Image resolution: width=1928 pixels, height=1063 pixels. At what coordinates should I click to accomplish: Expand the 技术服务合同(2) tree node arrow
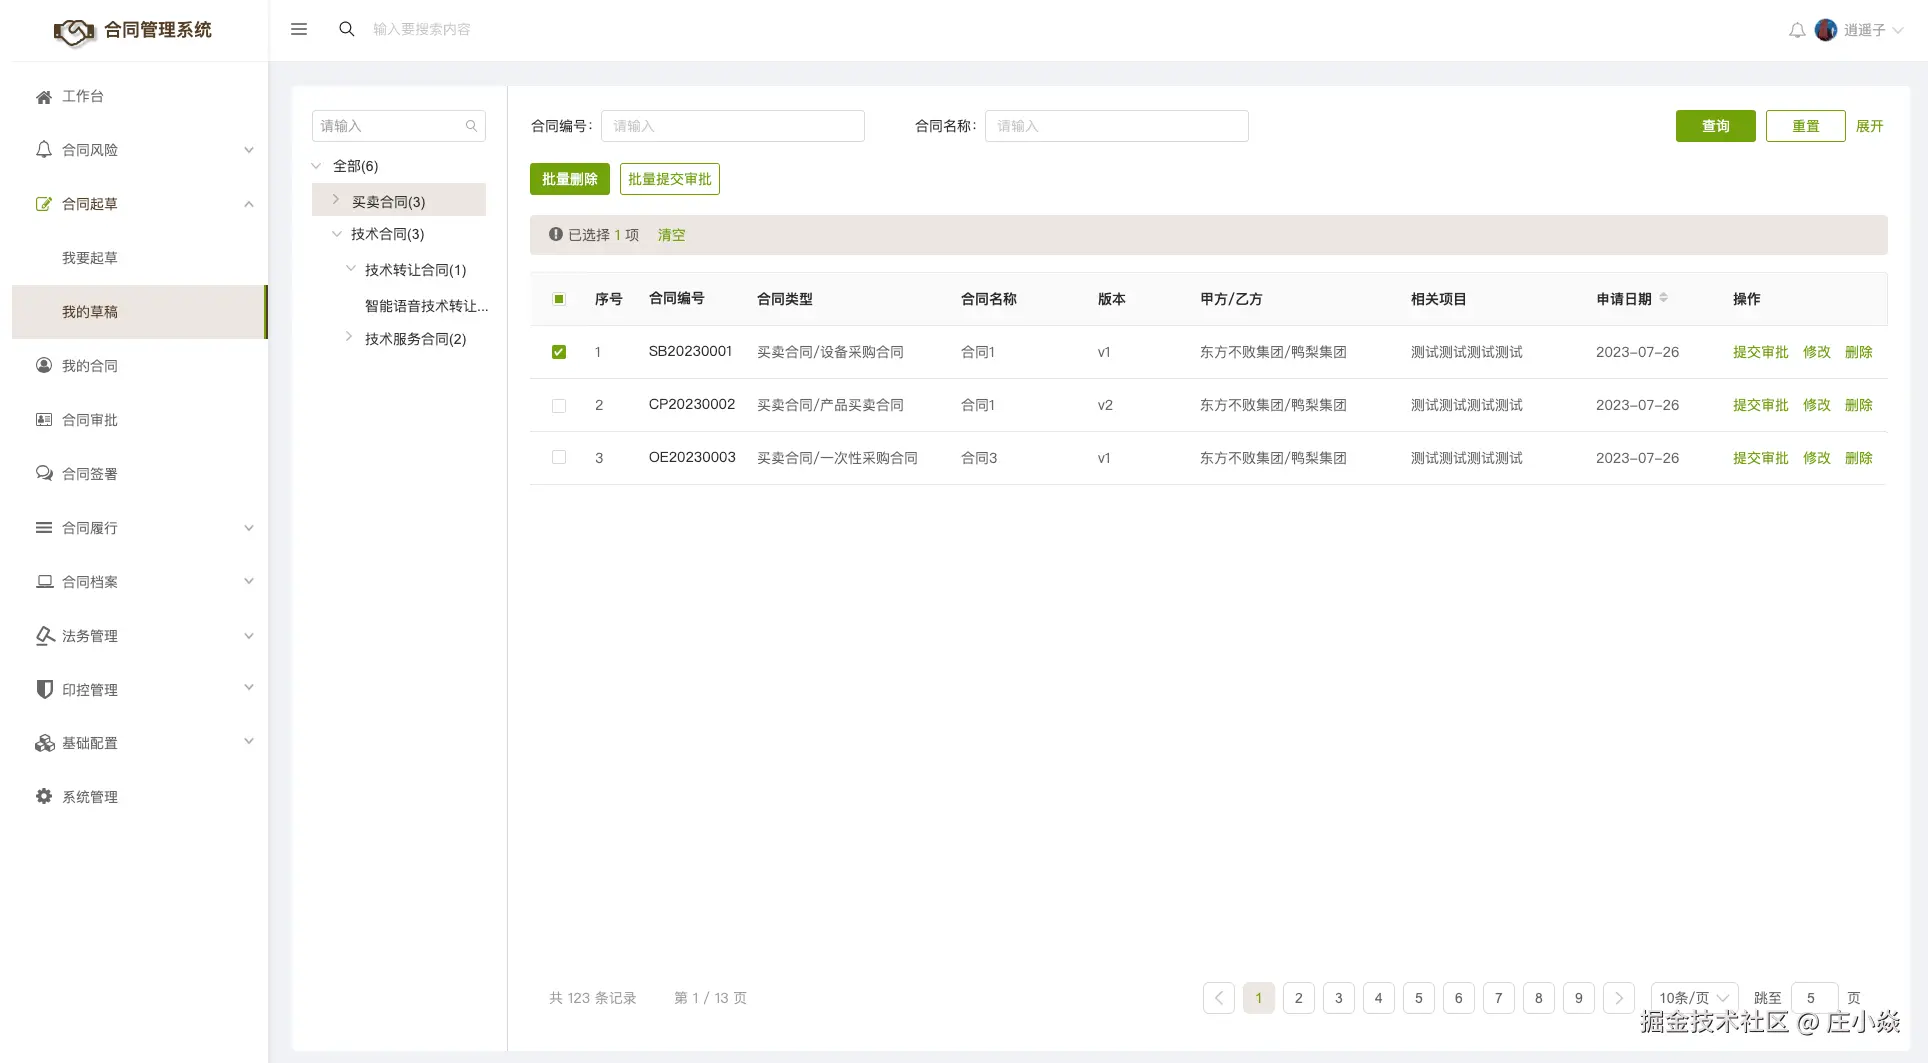click(349, 337)
